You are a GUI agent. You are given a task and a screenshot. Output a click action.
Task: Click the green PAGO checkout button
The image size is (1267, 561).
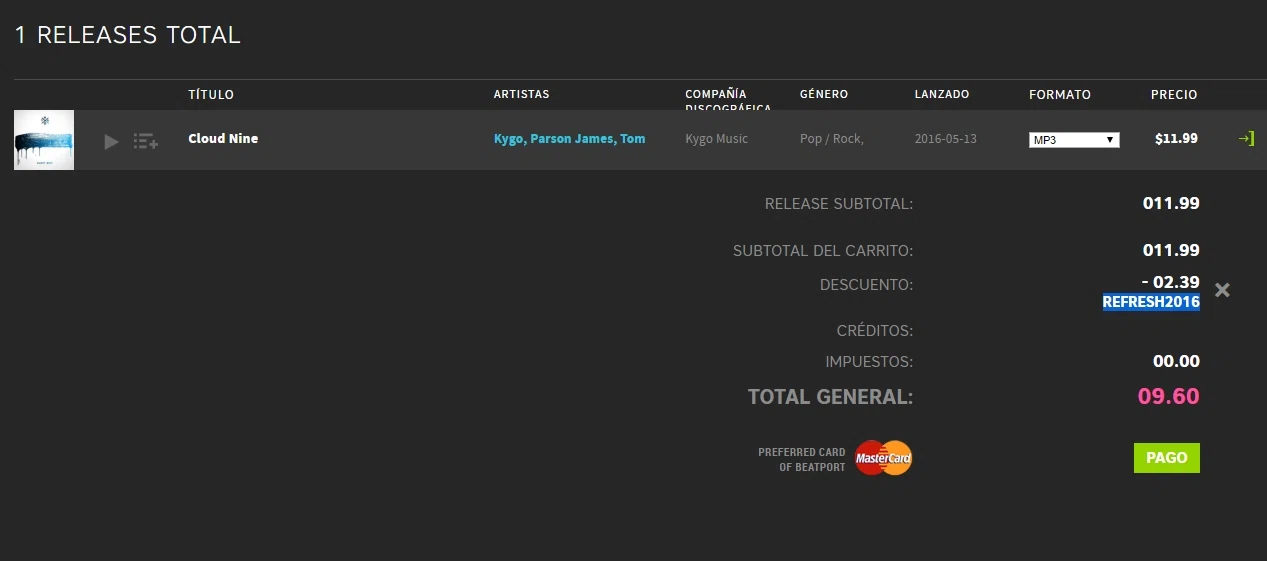coord(1167,458)
